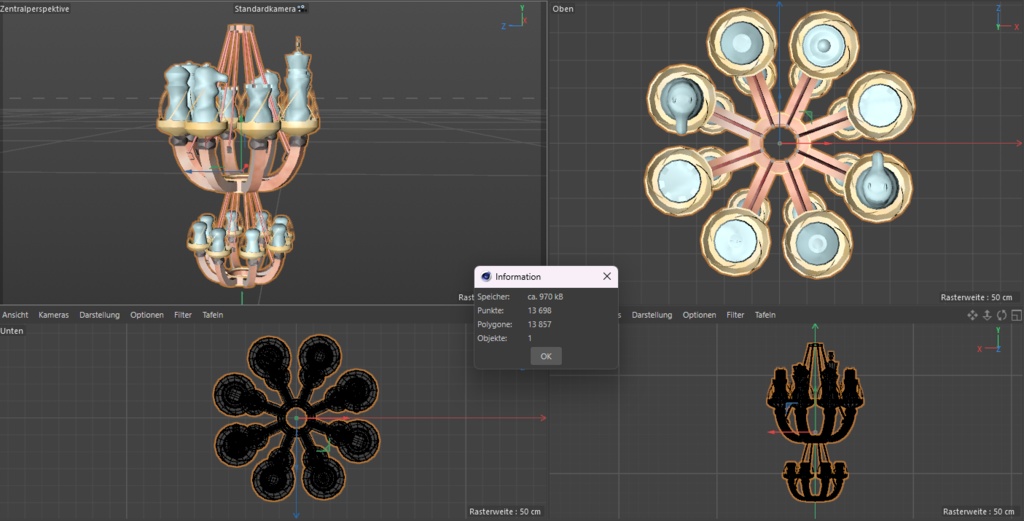Click the chandelier center hub in Oben view
Image resolution: width=1024 pixels, height=521 pixels.
pyautogui.click(x=779, y=142)
